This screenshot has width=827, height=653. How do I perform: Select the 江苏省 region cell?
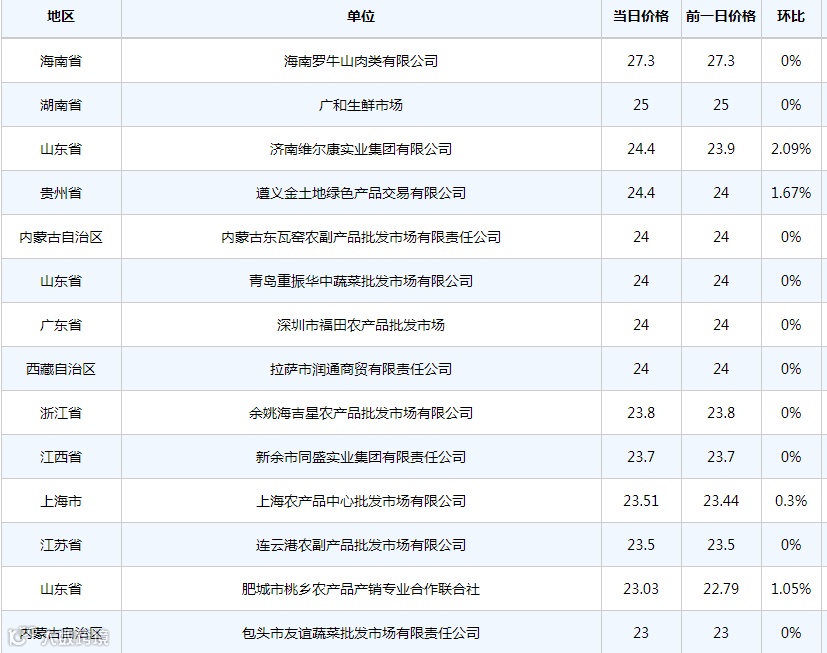point(61,545)
